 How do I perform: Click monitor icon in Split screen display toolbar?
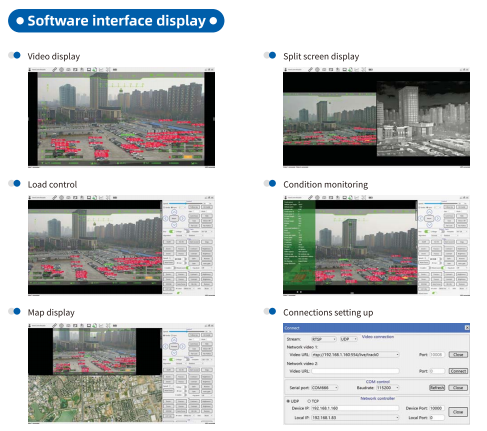(x=344, y=69)
